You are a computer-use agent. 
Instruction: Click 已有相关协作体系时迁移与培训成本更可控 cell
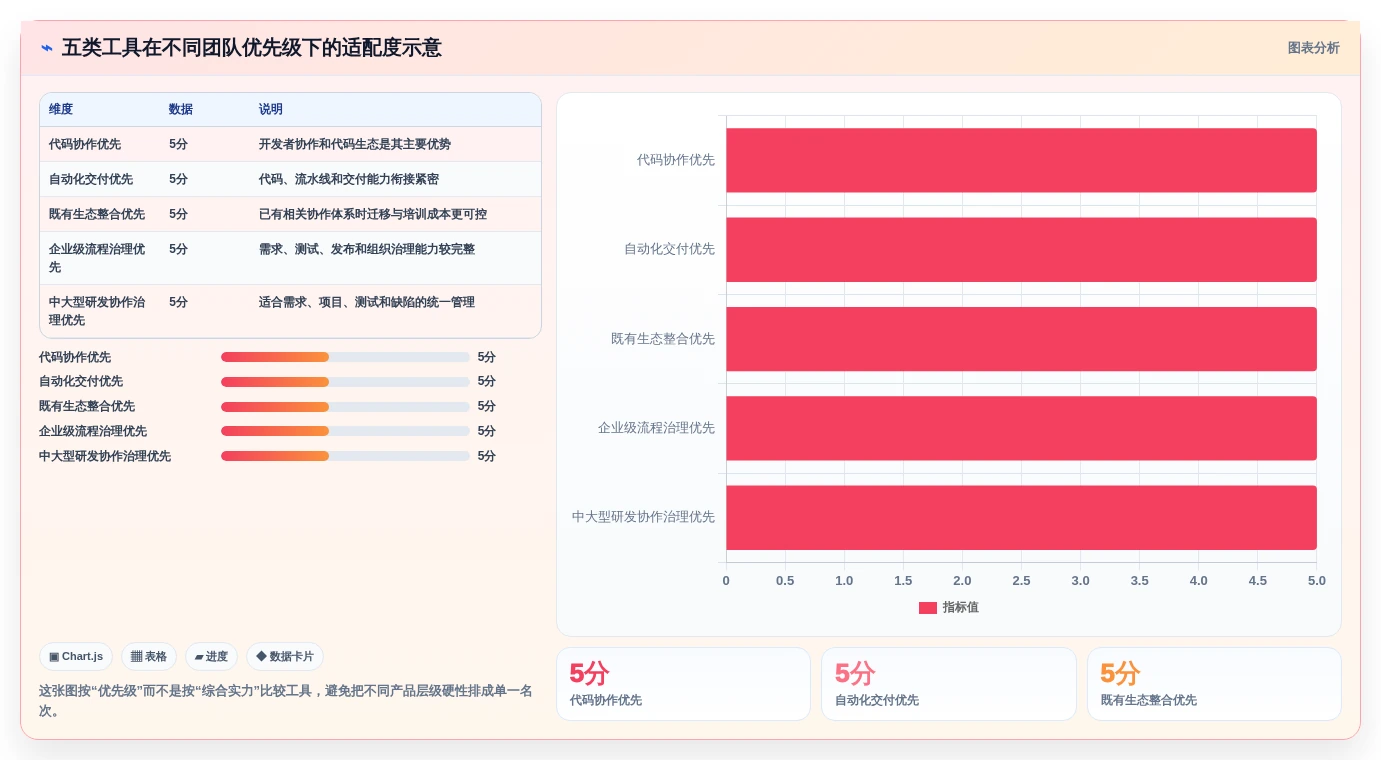pyautogui.click(x=373, y=214)
